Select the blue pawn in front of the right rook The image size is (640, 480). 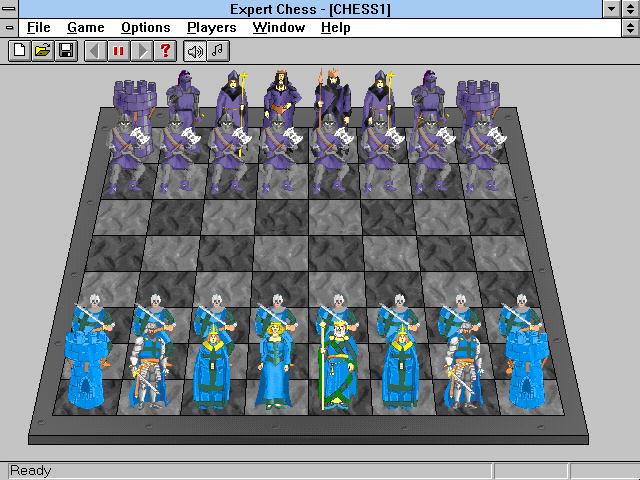(522, 312)
